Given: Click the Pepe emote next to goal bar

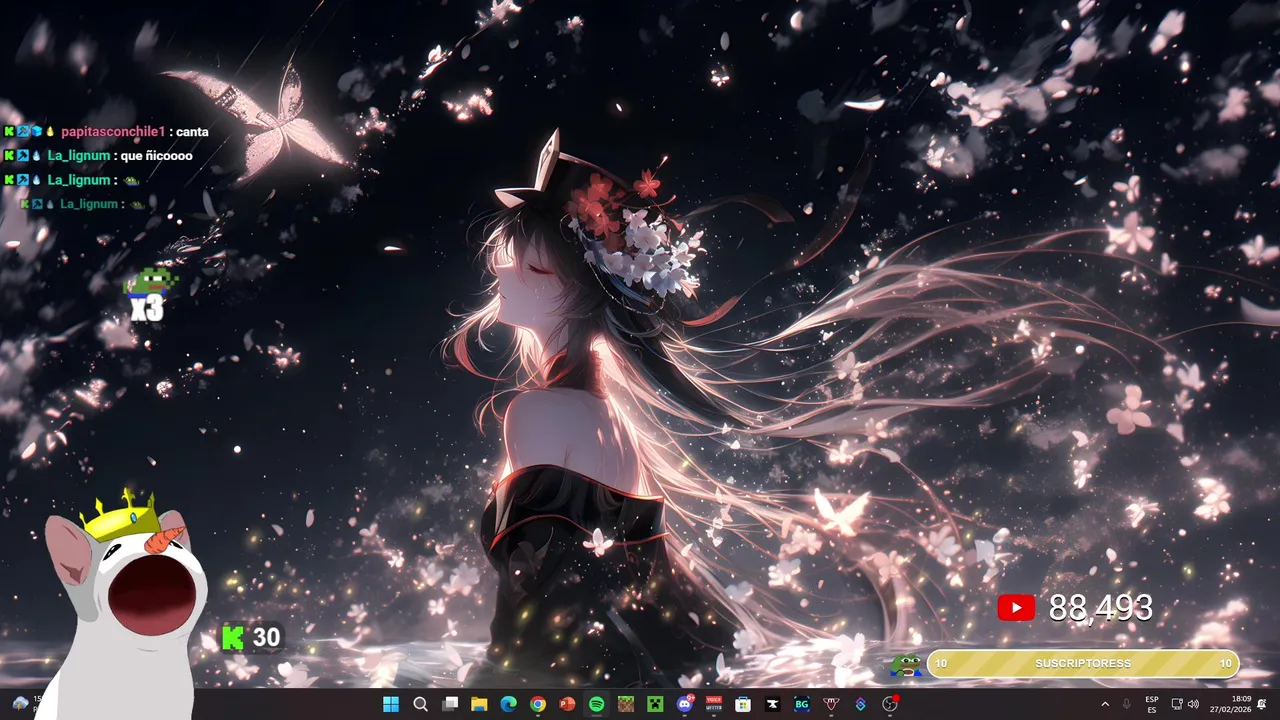Looking at the screenshot, I should click(906, 664).
